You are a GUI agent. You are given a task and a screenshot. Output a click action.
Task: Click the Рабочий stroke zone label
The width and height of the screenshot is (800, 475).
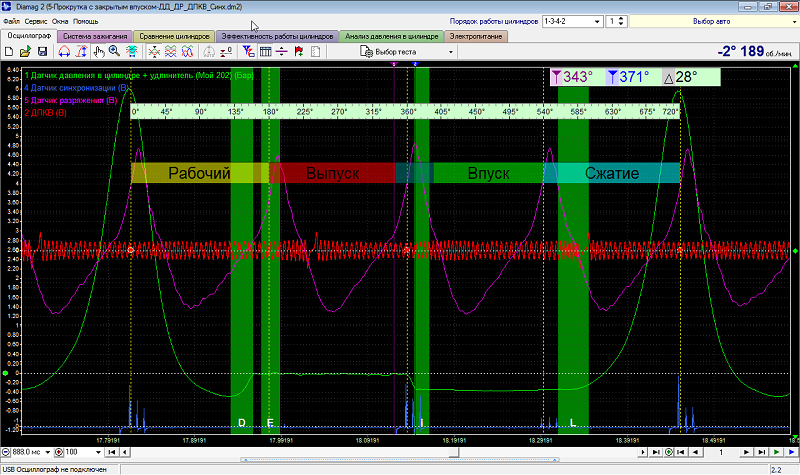[199, 173]
